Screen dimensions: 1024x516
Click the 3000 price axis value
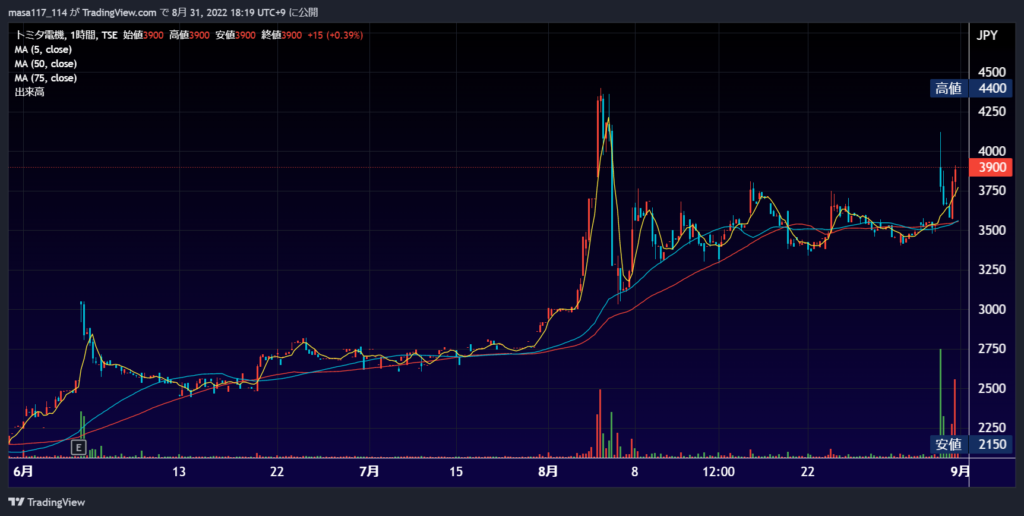992,310
